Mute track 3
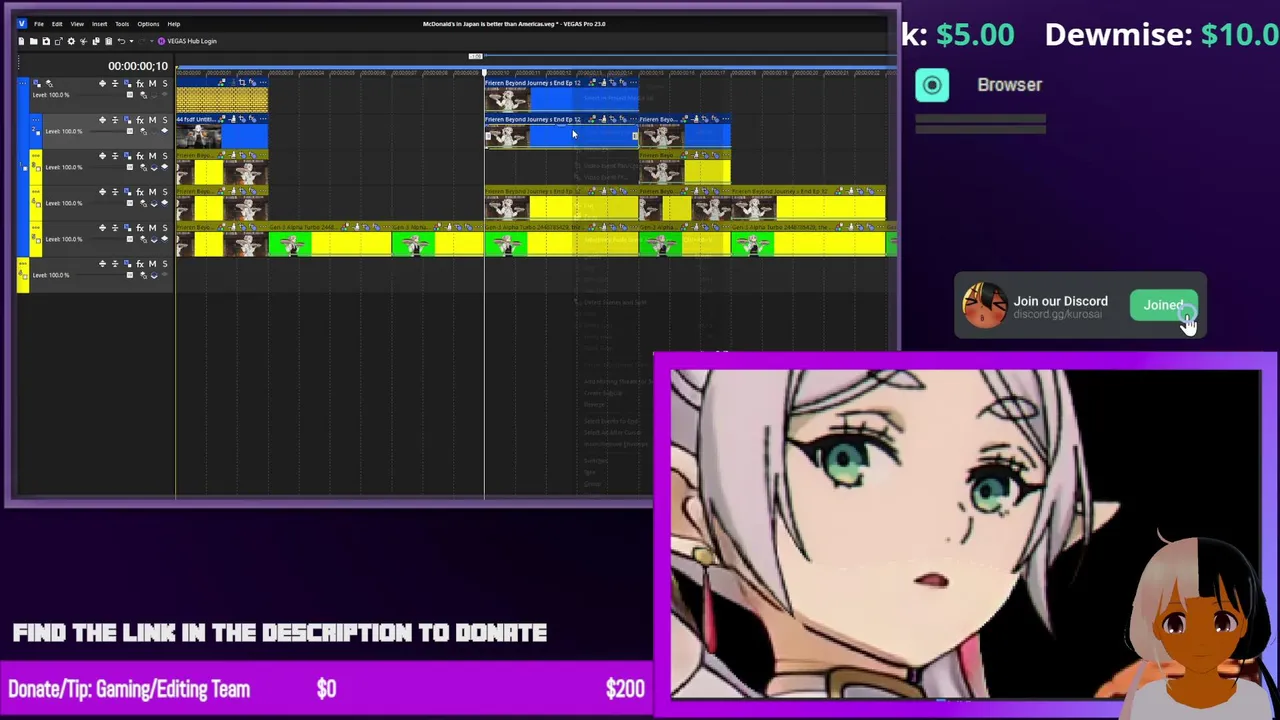This screenshot has width=1280, height=720. (x=152, y=156)
